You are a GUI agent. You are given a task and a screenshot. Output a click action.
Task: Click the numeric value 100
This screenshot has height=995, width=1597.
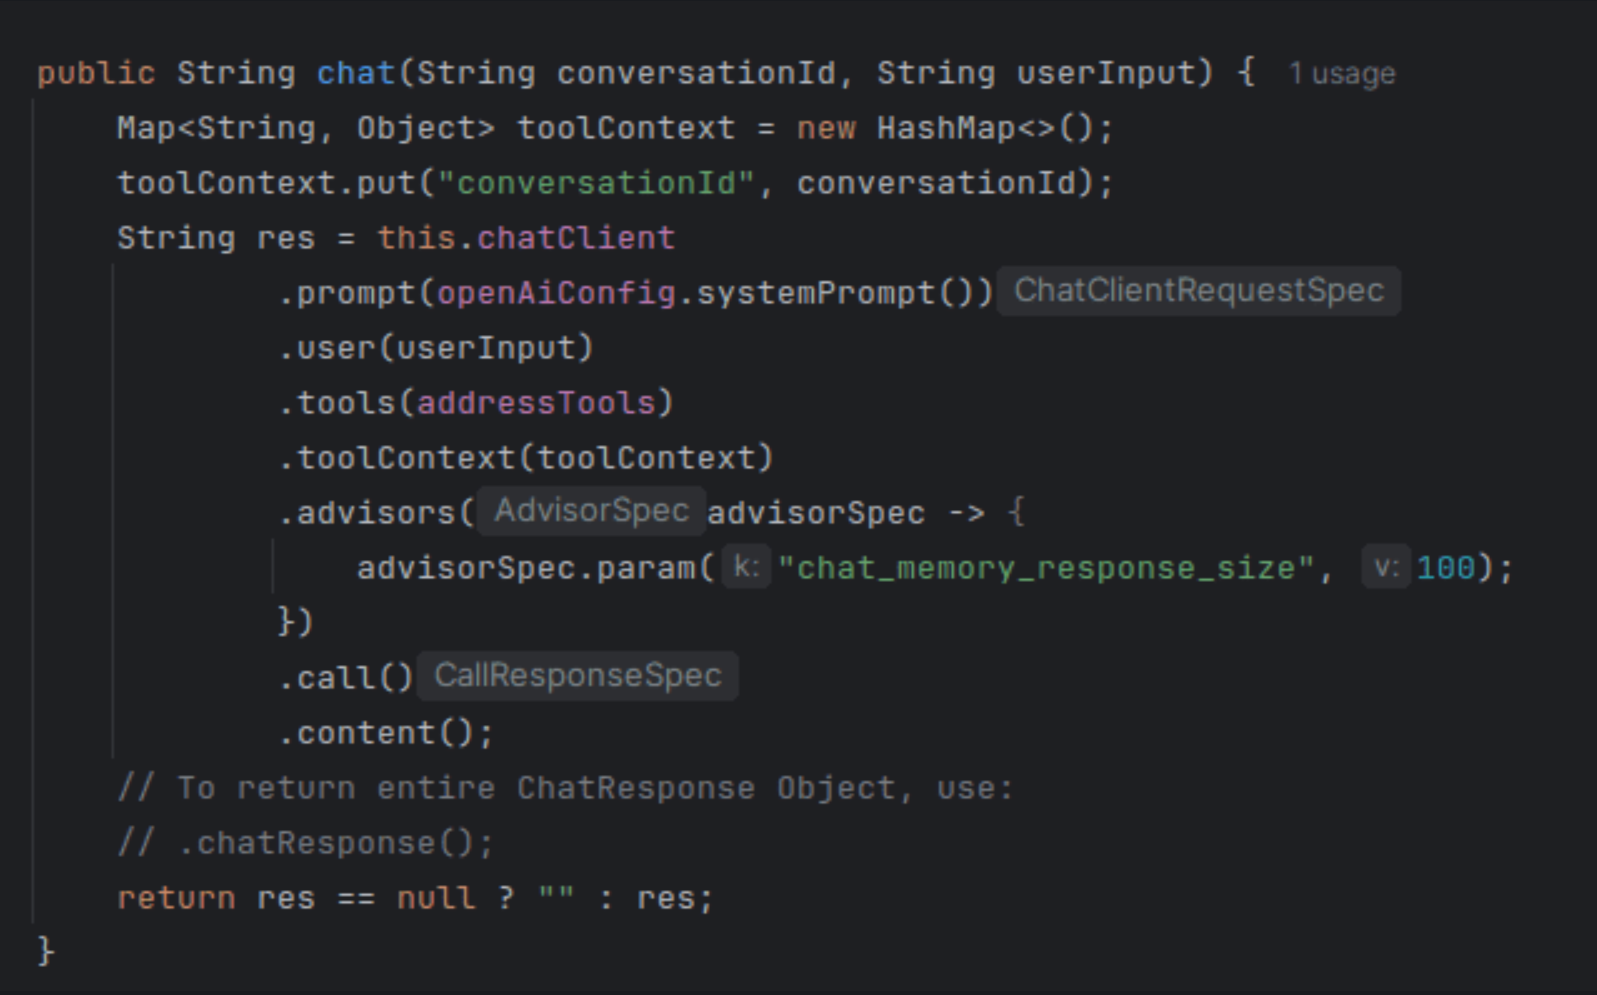1445,568
